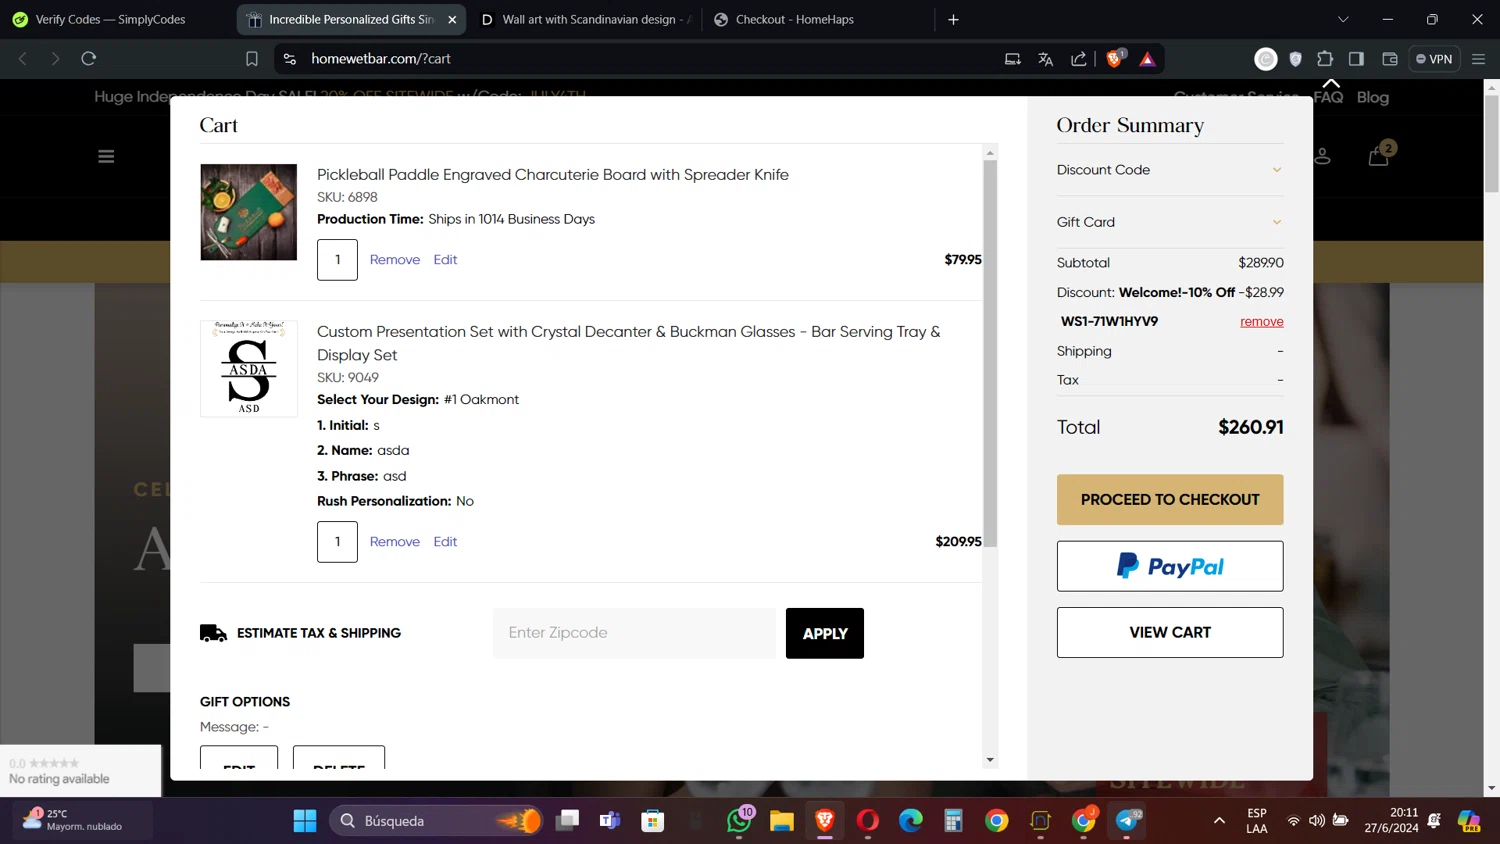Open the website hamburger menu
The image size is (1500, 844).
tap(106, 156)
